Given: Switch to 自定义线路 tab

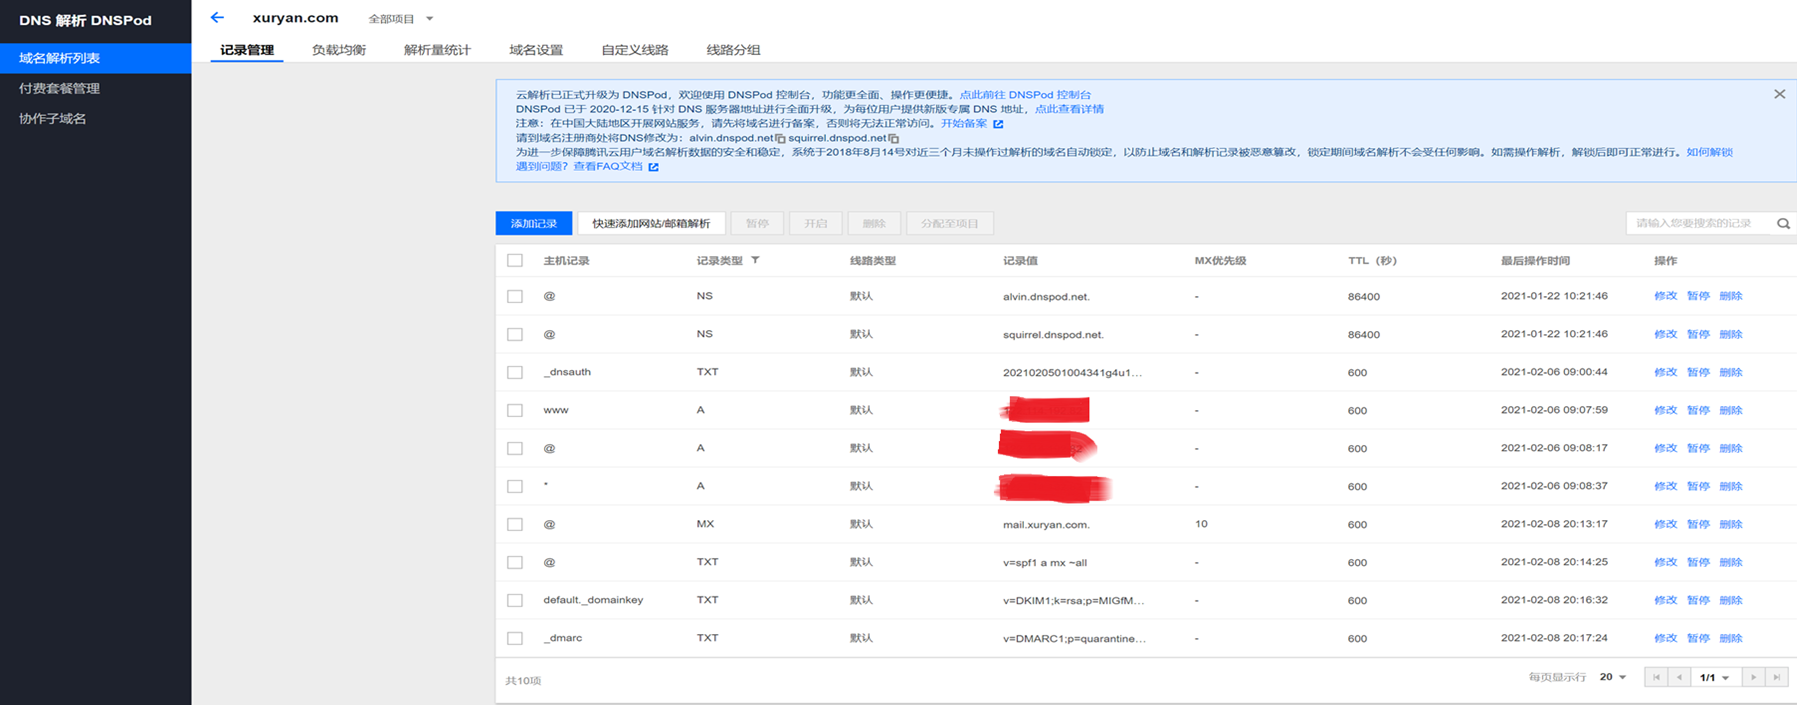Looking at the screenshot, I should click(x=635, y=49).
